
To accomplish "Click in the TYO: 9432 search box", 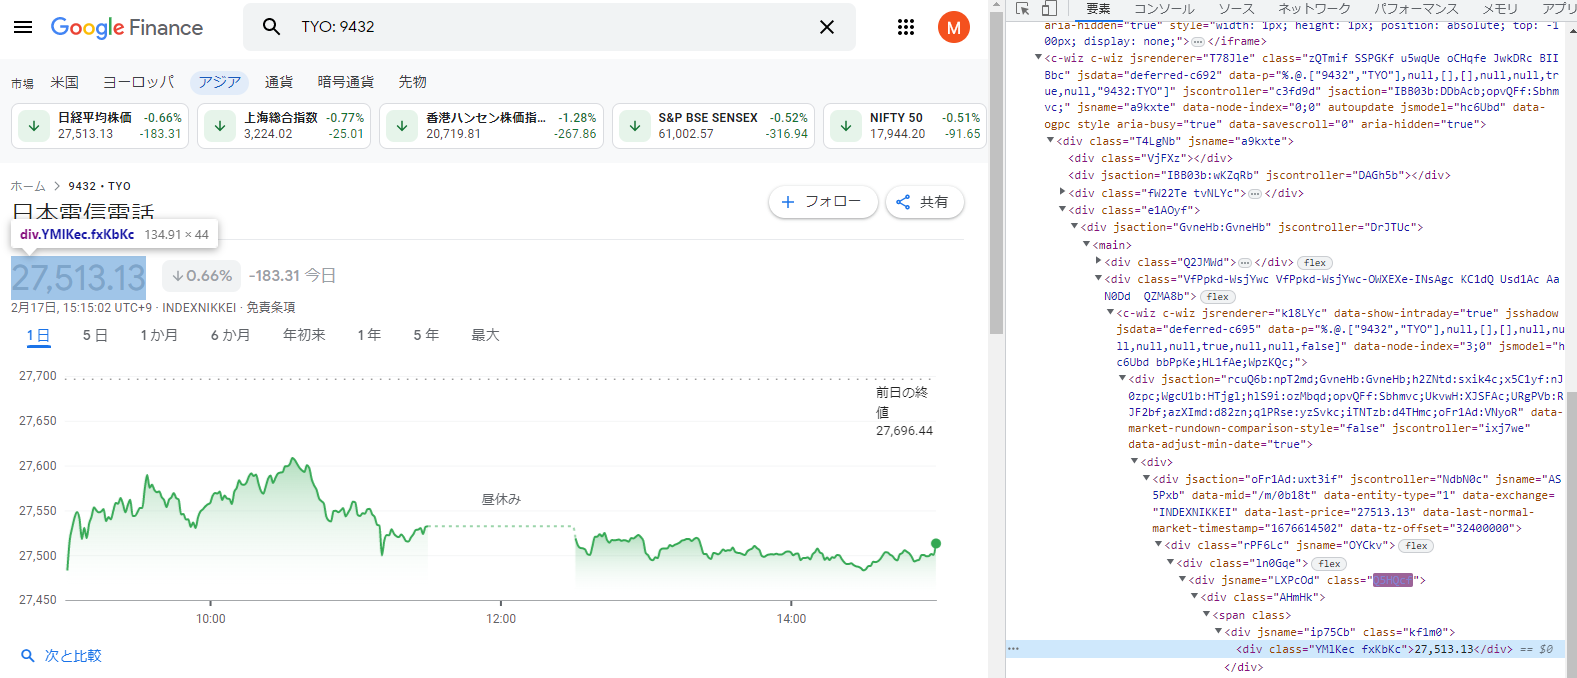I will 550,27.
